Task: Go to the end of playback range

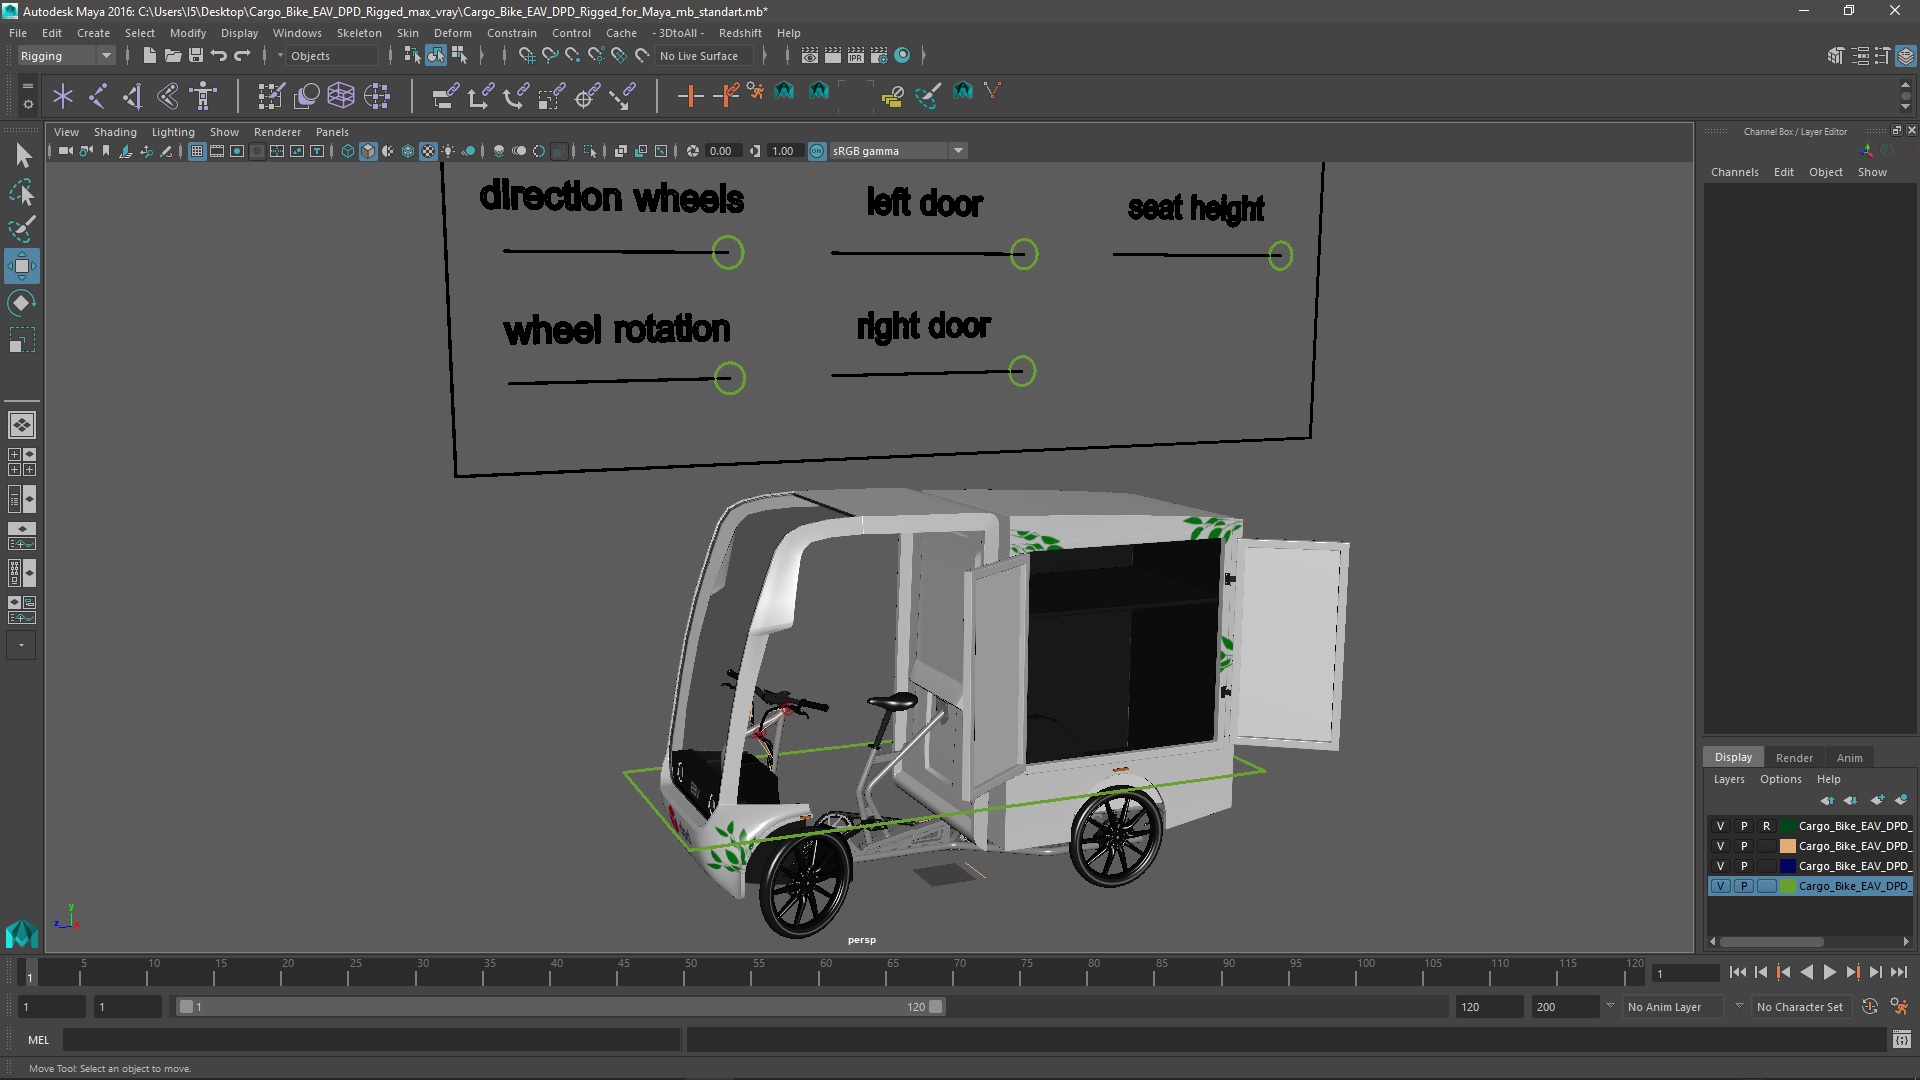Action: tap(1898, 972)
